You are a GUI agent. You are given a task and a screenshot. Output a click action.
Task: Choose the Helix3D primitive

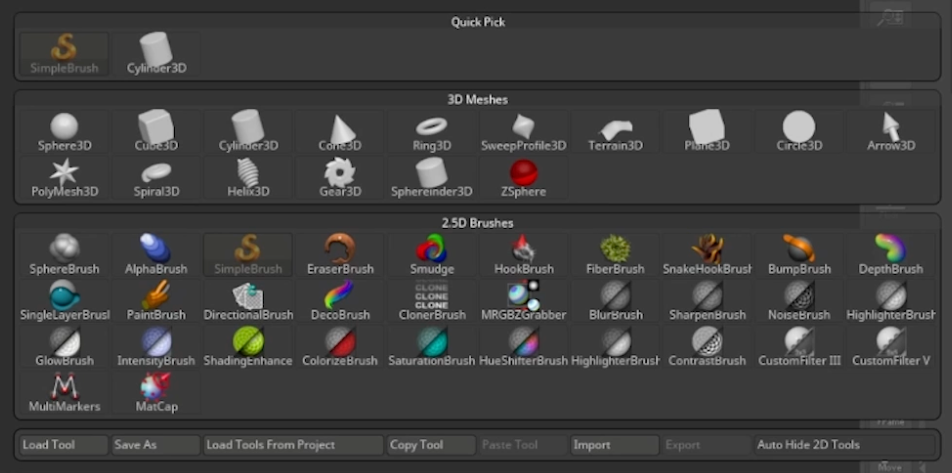click(x=248, y=178)
